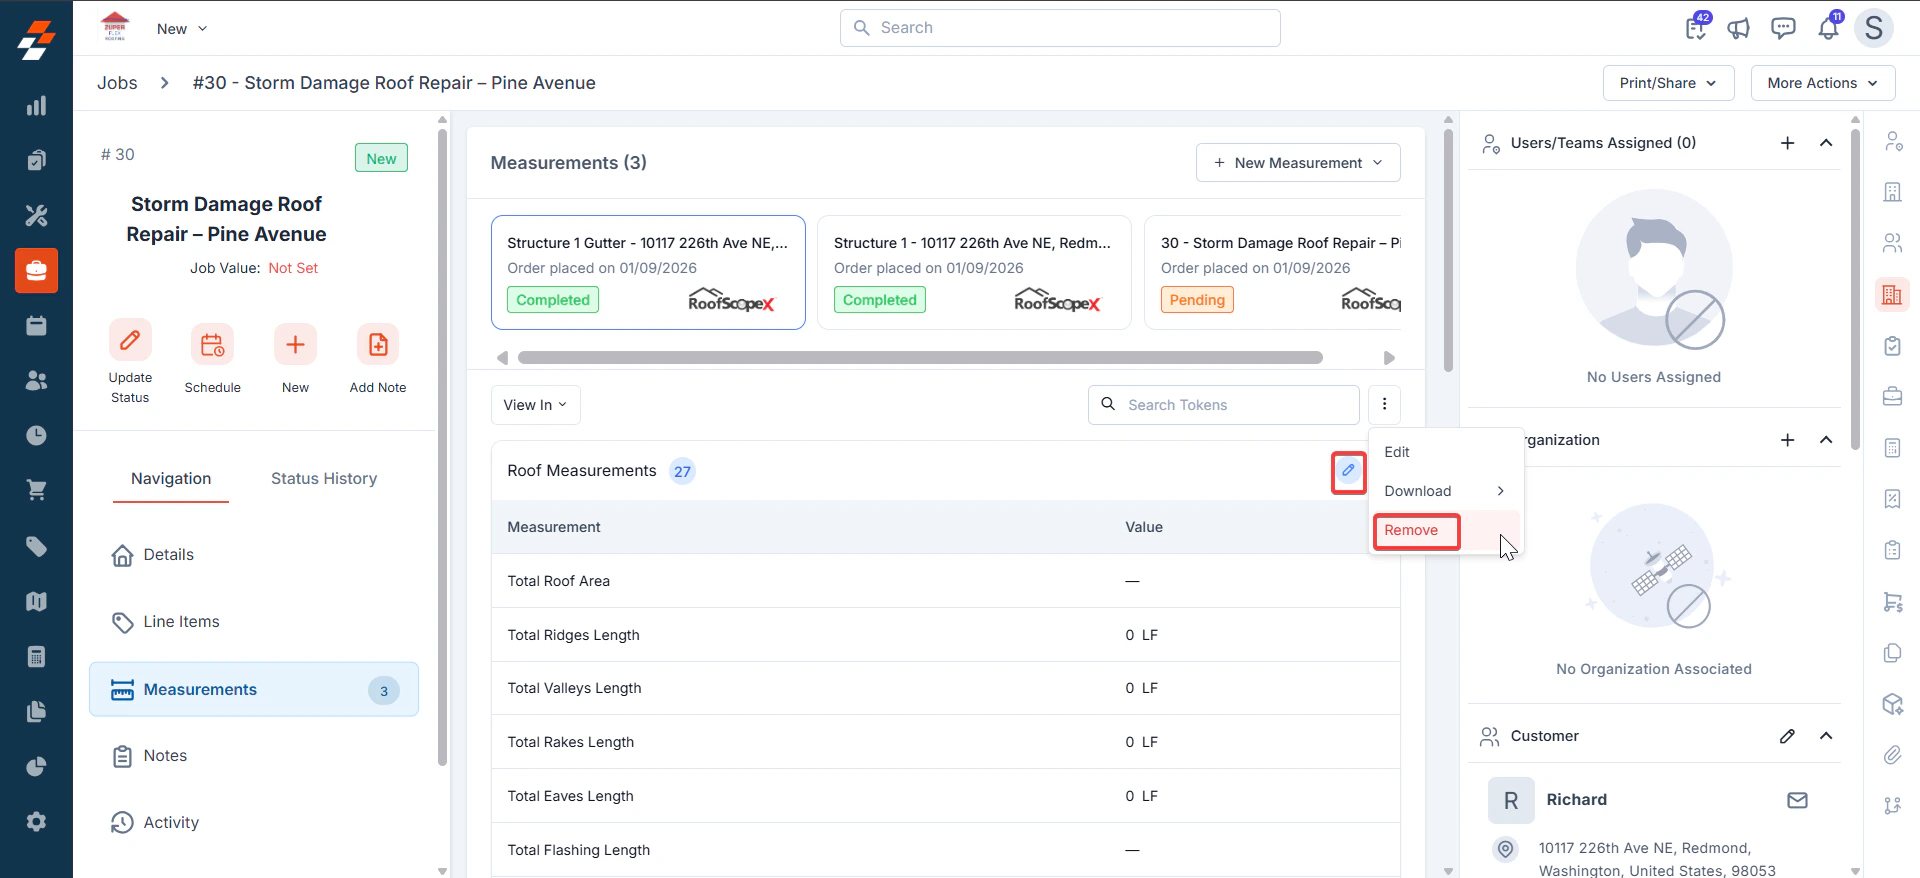1920x878 pixels.
Task: Collapse the Users/Teams Assigned section
Action: point(1826,143)
